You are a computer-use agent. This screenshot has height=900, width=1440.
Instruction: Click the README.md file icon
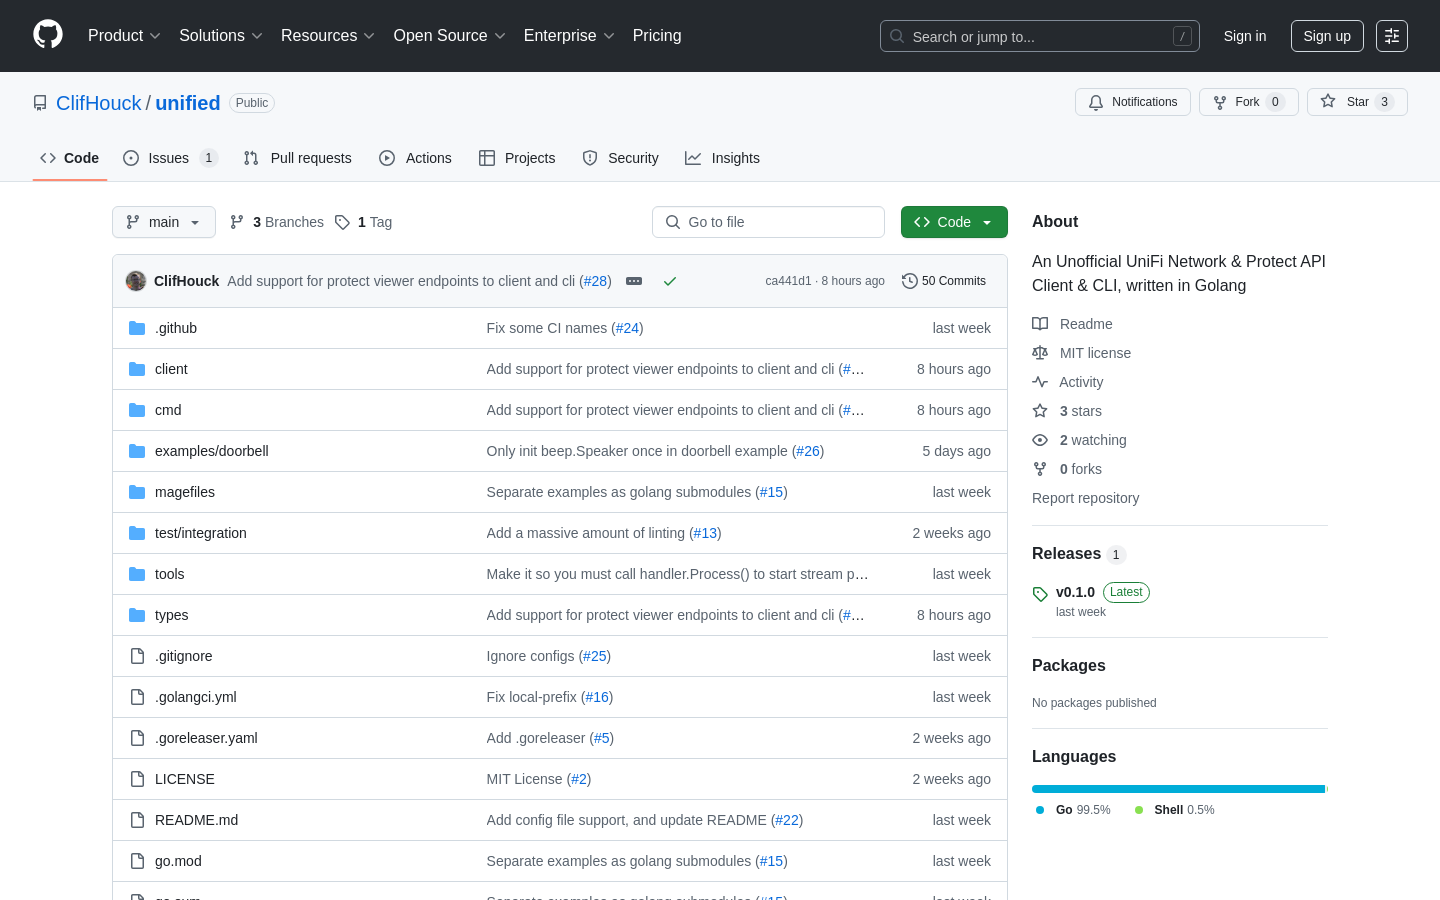[137, 820]
